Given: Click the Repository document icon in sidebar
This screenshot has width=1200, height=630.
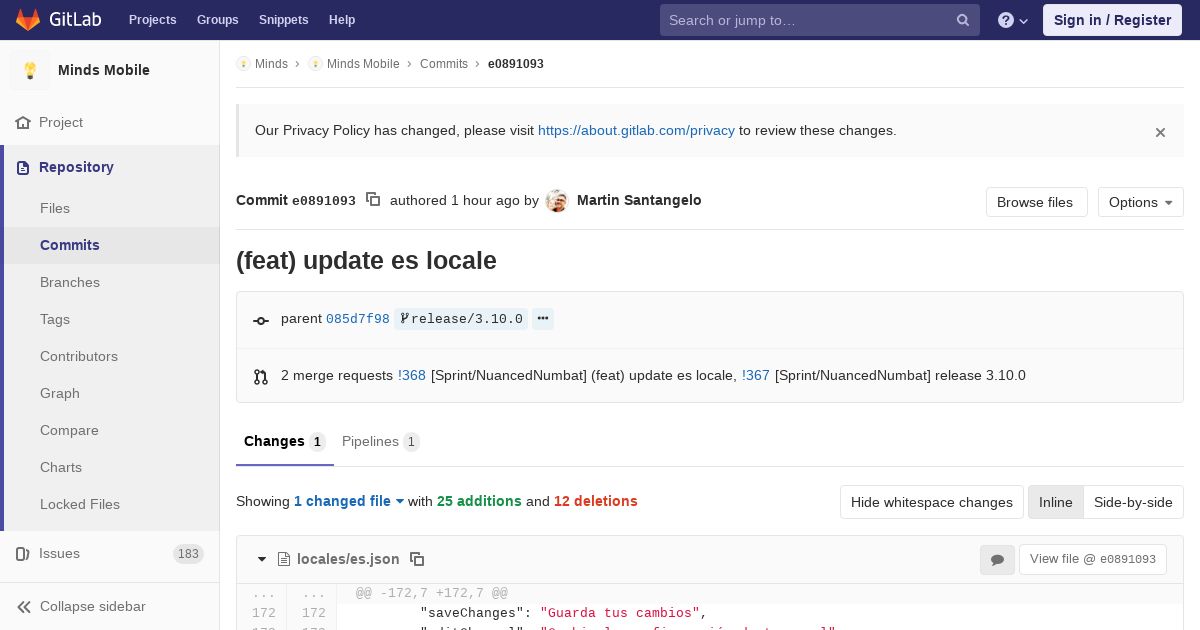Looking at the screenshot, I should 23,167.
